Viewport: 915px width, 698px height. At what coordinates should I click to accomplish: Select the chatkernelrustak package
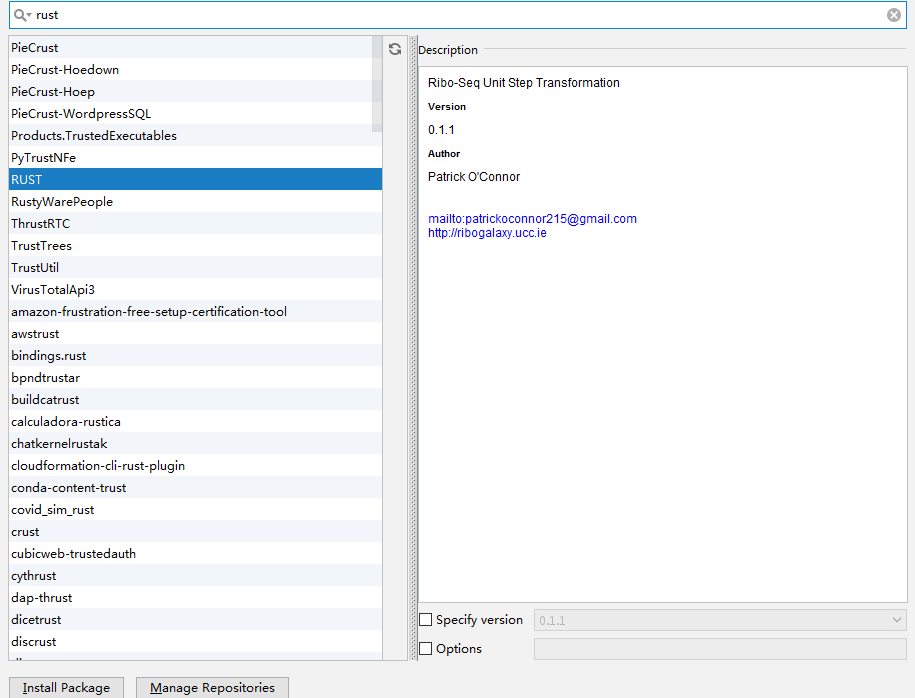click(x=195, y=443)
